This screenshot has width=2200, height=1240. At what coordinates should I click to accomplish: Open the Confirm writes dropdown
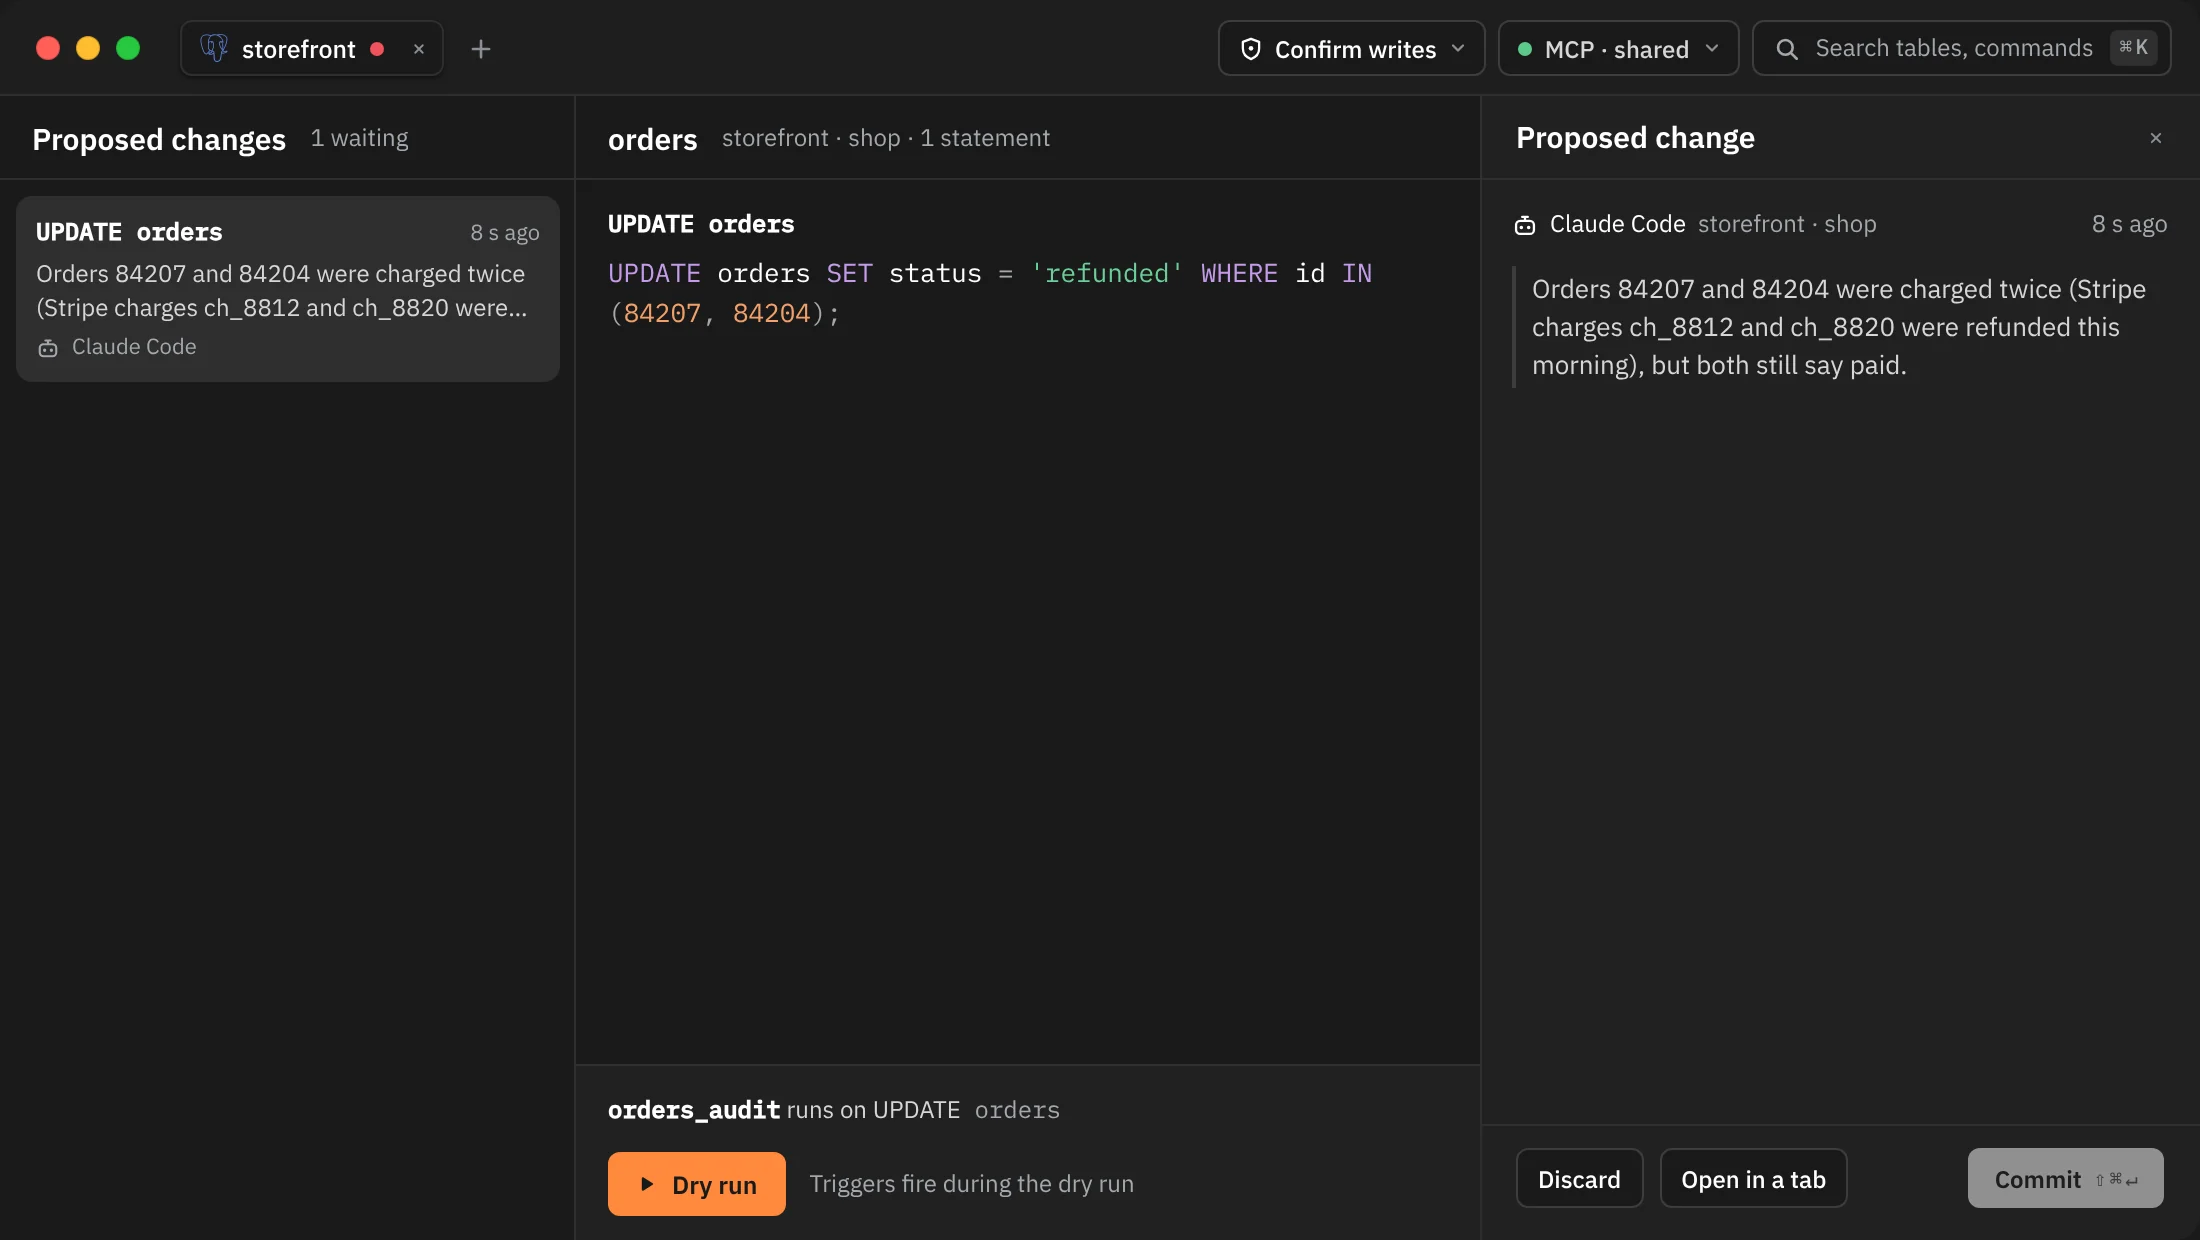1351,49
